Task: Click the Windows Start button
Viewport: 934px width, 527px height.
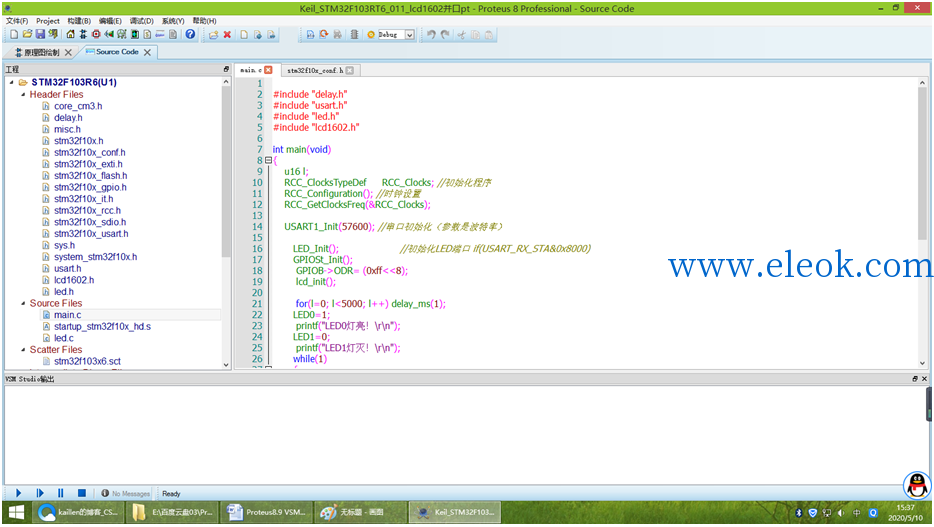Action: pyautogui.click(x=16, y=512)
